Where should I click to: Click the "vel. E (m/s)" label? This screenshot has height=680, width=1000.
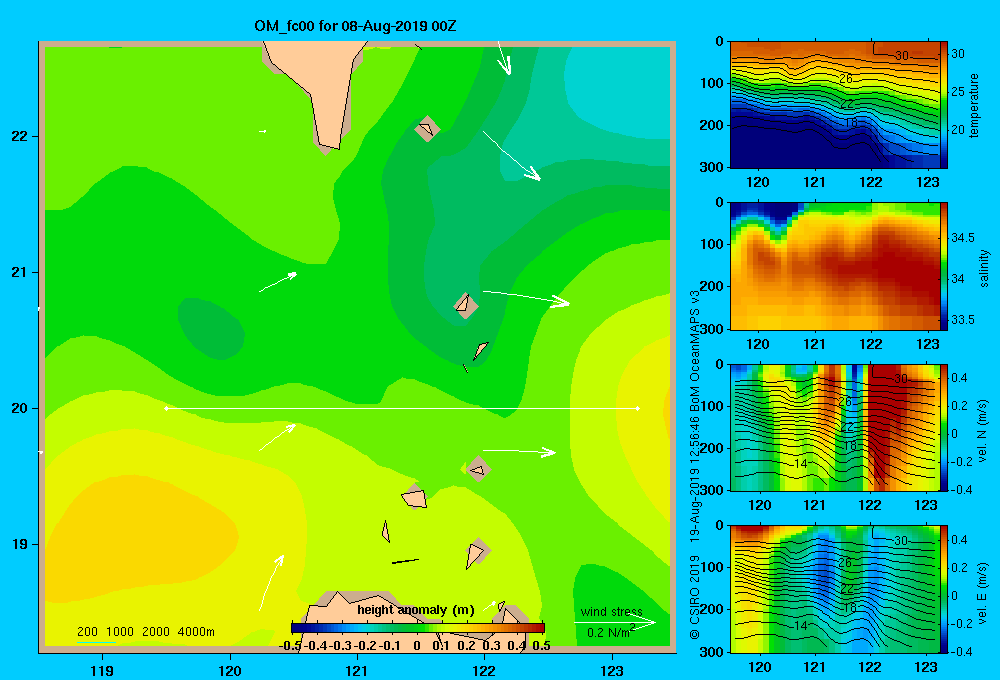point(983,593)
